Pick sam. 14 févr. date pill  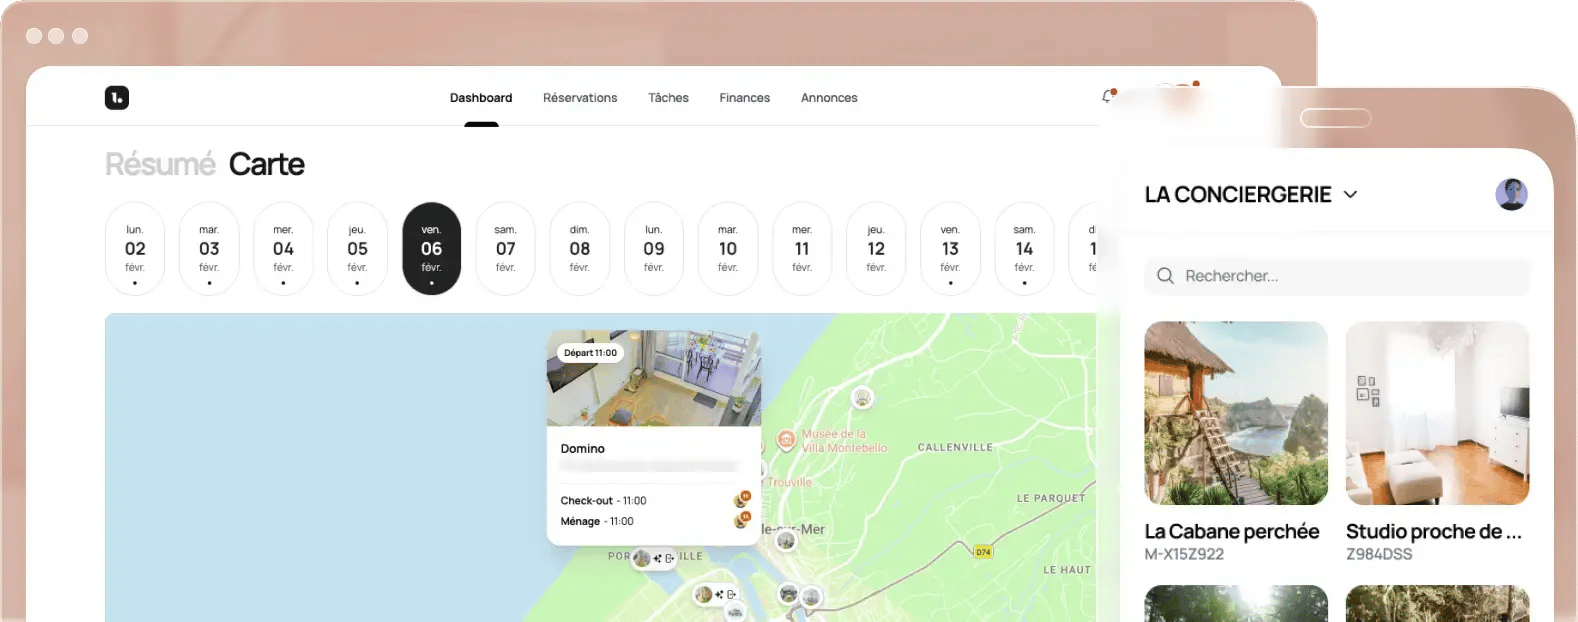pyautogui.click(x=1024, y=249)
